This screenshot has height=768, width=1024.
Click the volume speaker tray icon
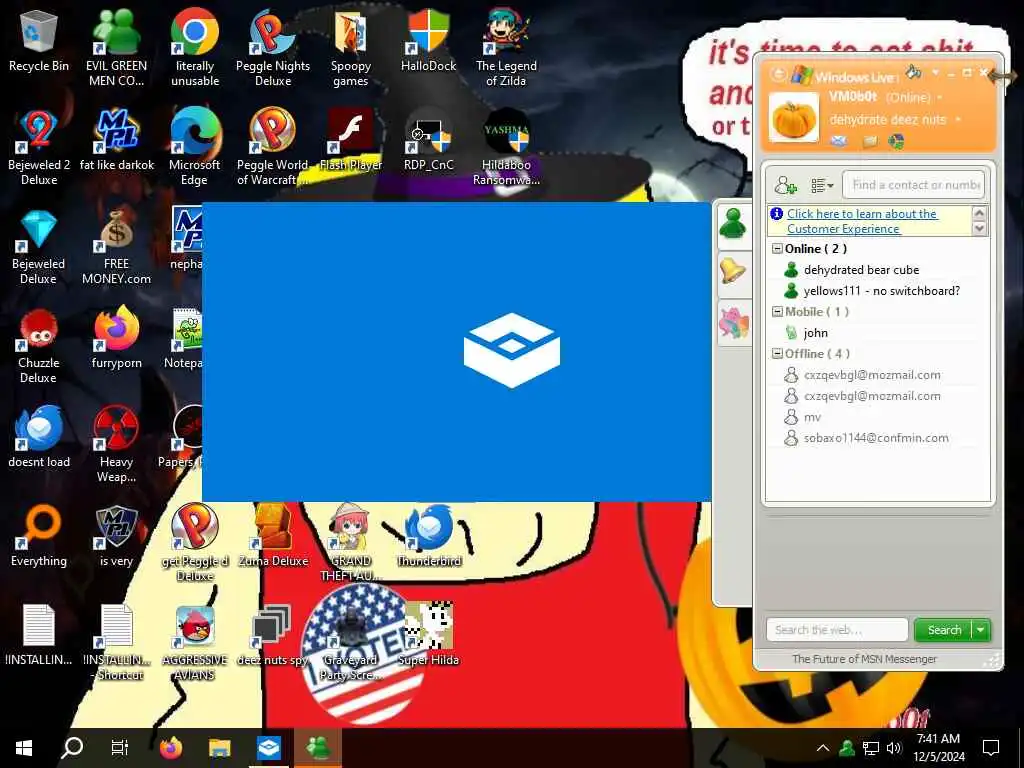(x=895, y=748)
